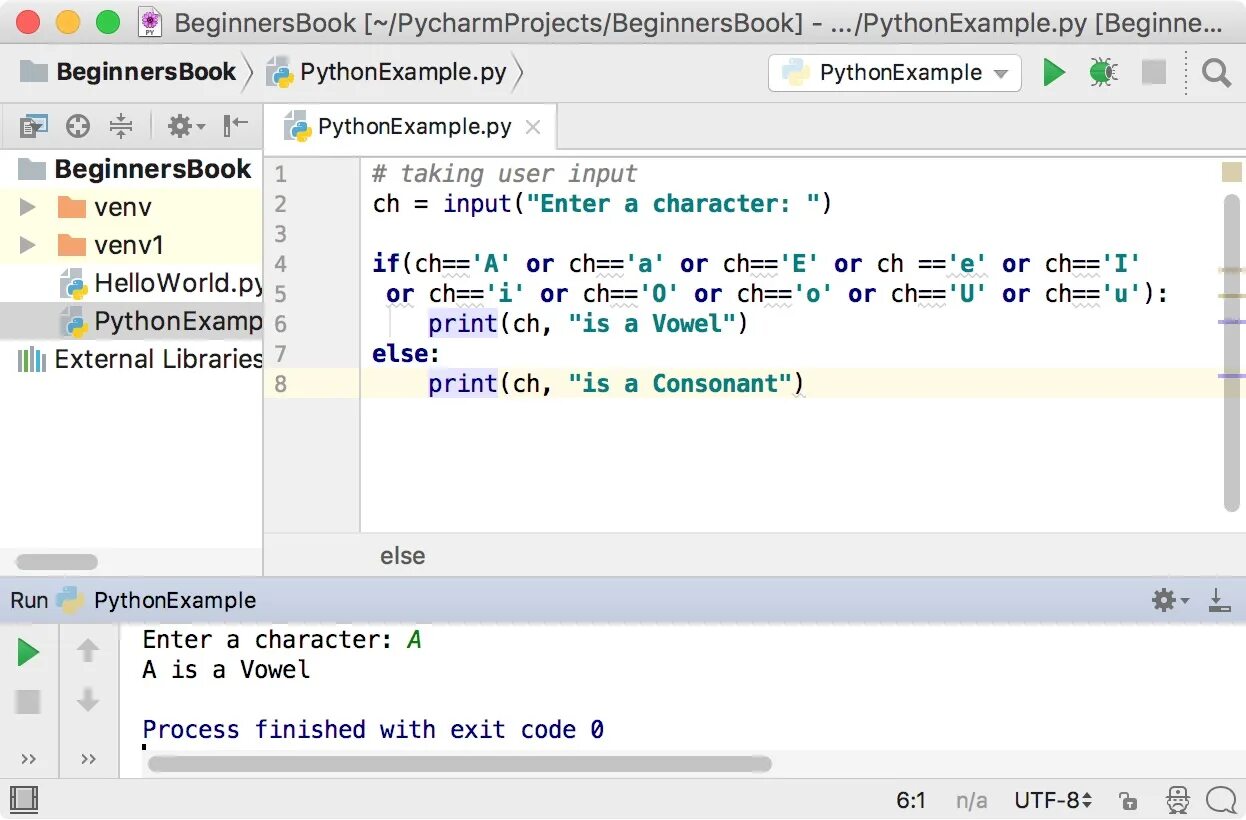
Task: Click the 6:1 caret position indicator
Action: point(911,800)
